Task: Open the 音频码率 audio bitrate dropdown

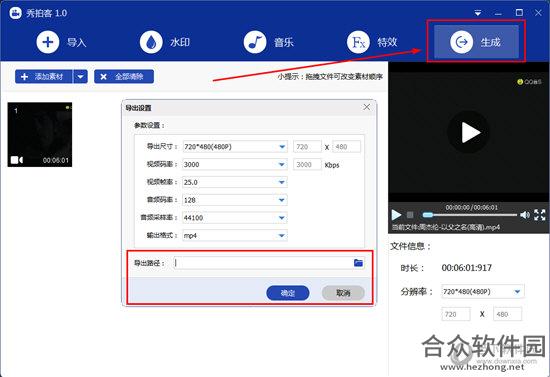Action: tap(235, 200)
